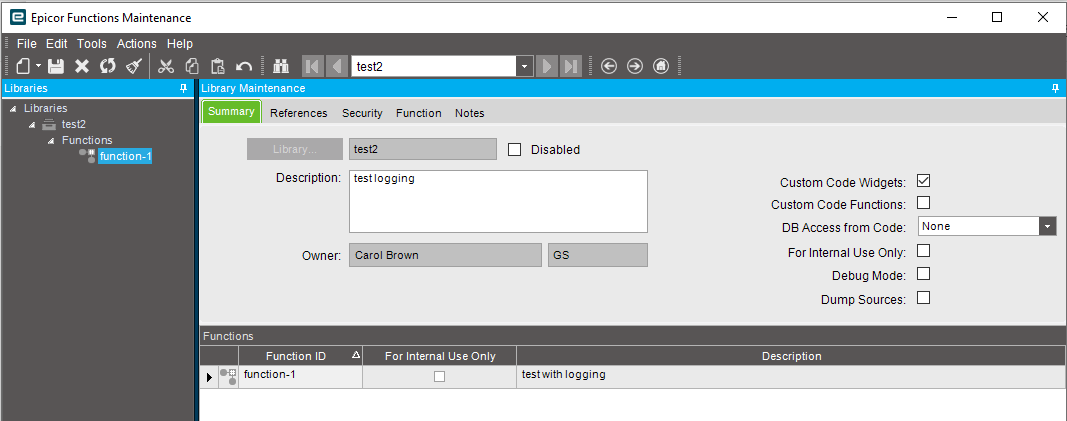This screenshot has width=1067, height=421.
Task: Select function-1 cell in Functions grid
Action: [301, 377]
